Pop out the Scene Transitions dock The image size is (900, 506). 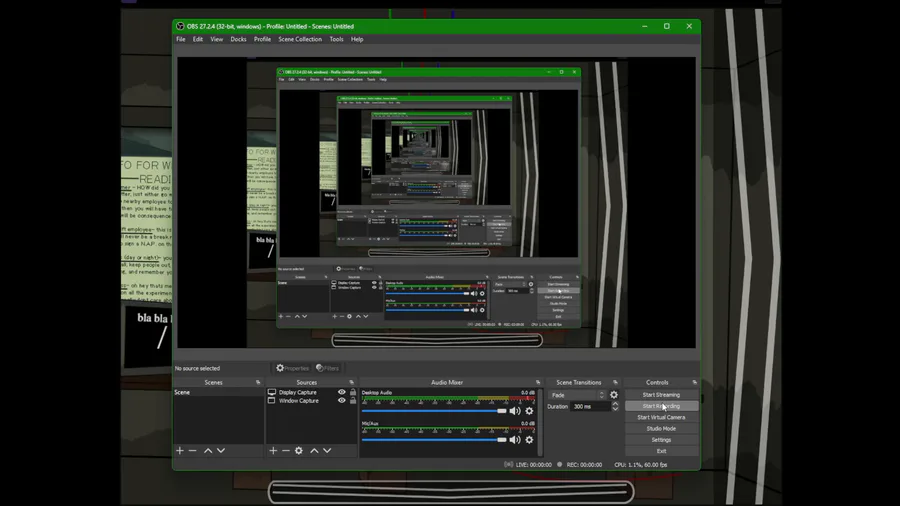[x=615, y=382]
